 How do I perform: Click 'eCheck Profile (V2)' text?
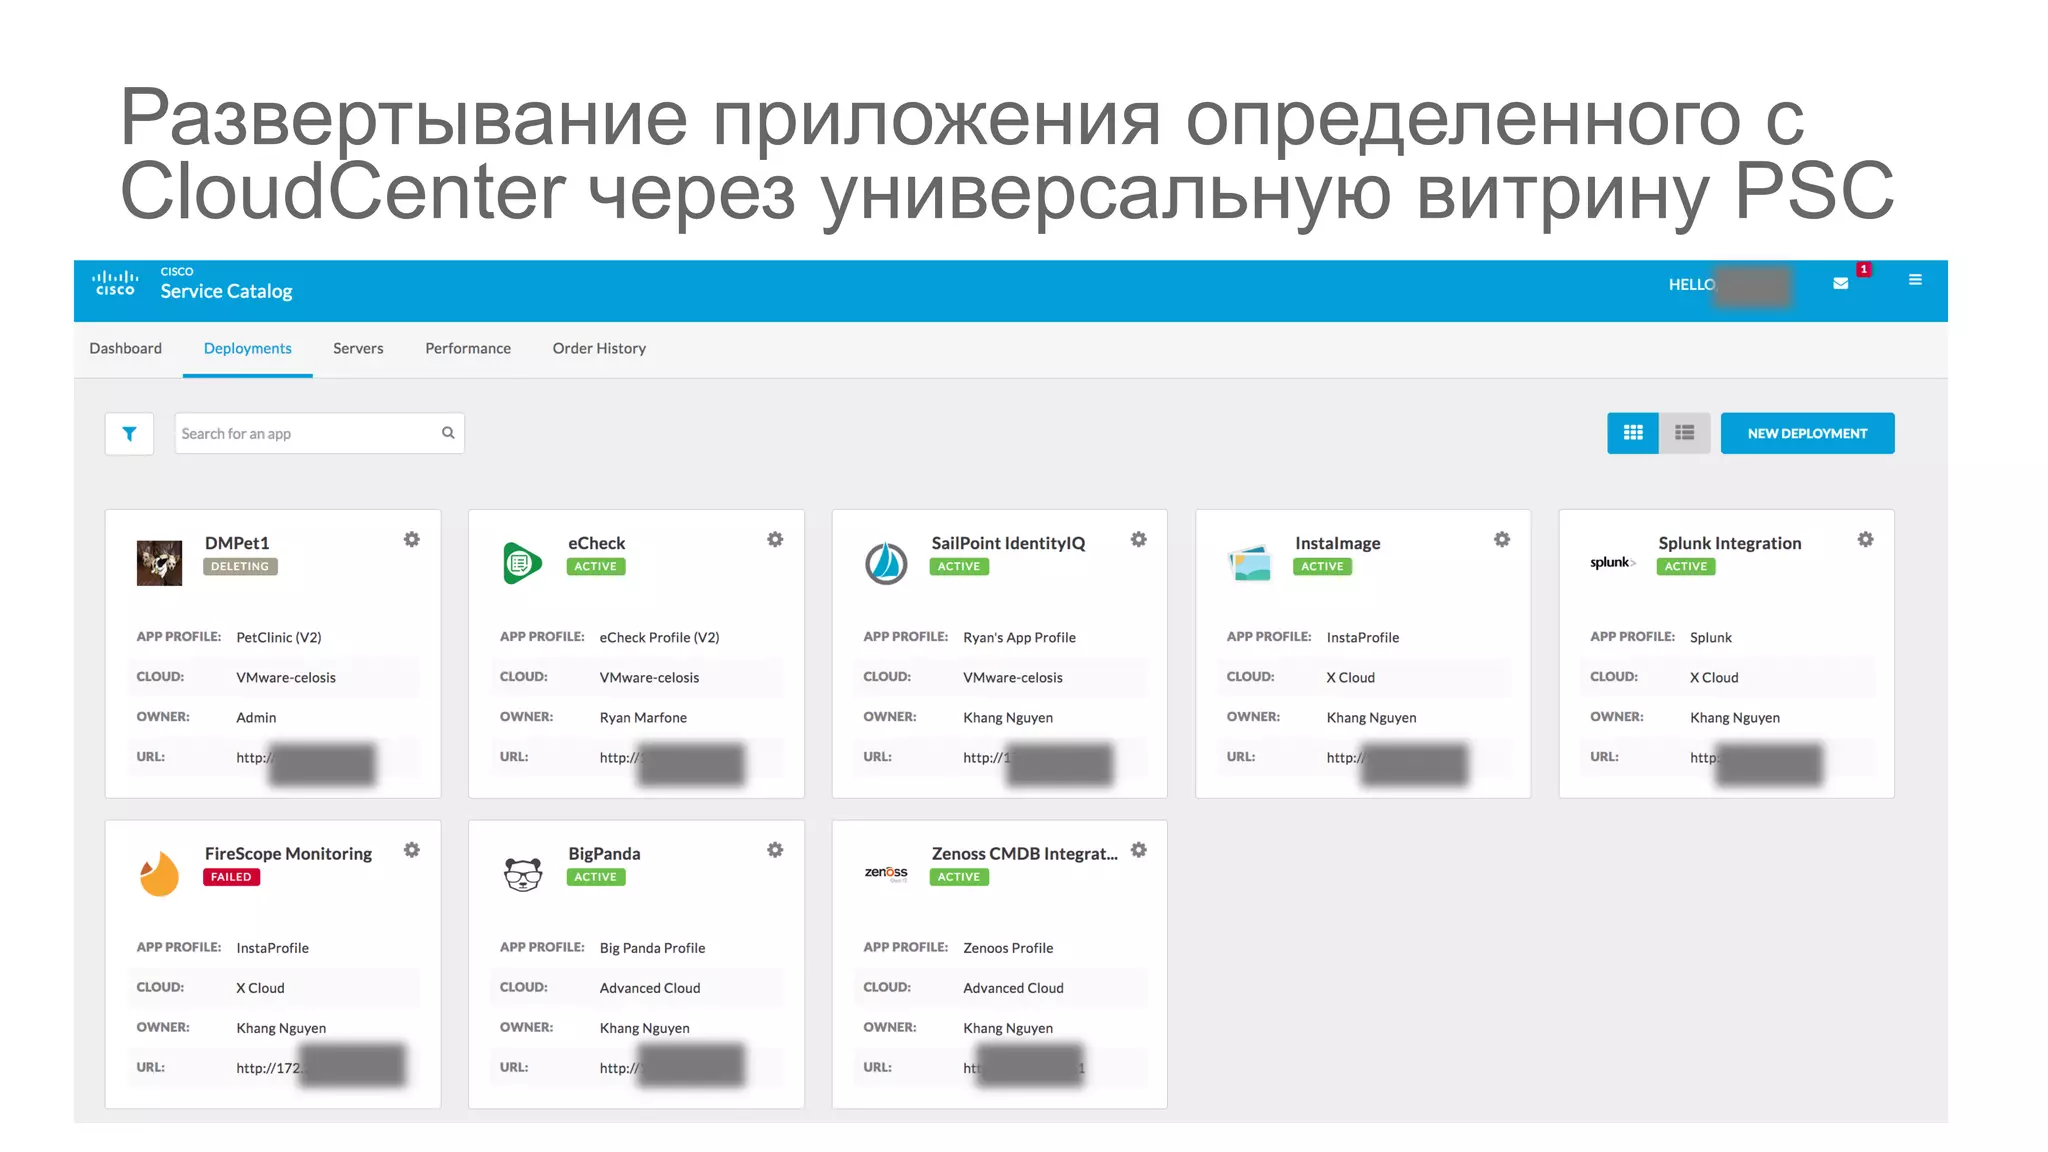(659, 637)
